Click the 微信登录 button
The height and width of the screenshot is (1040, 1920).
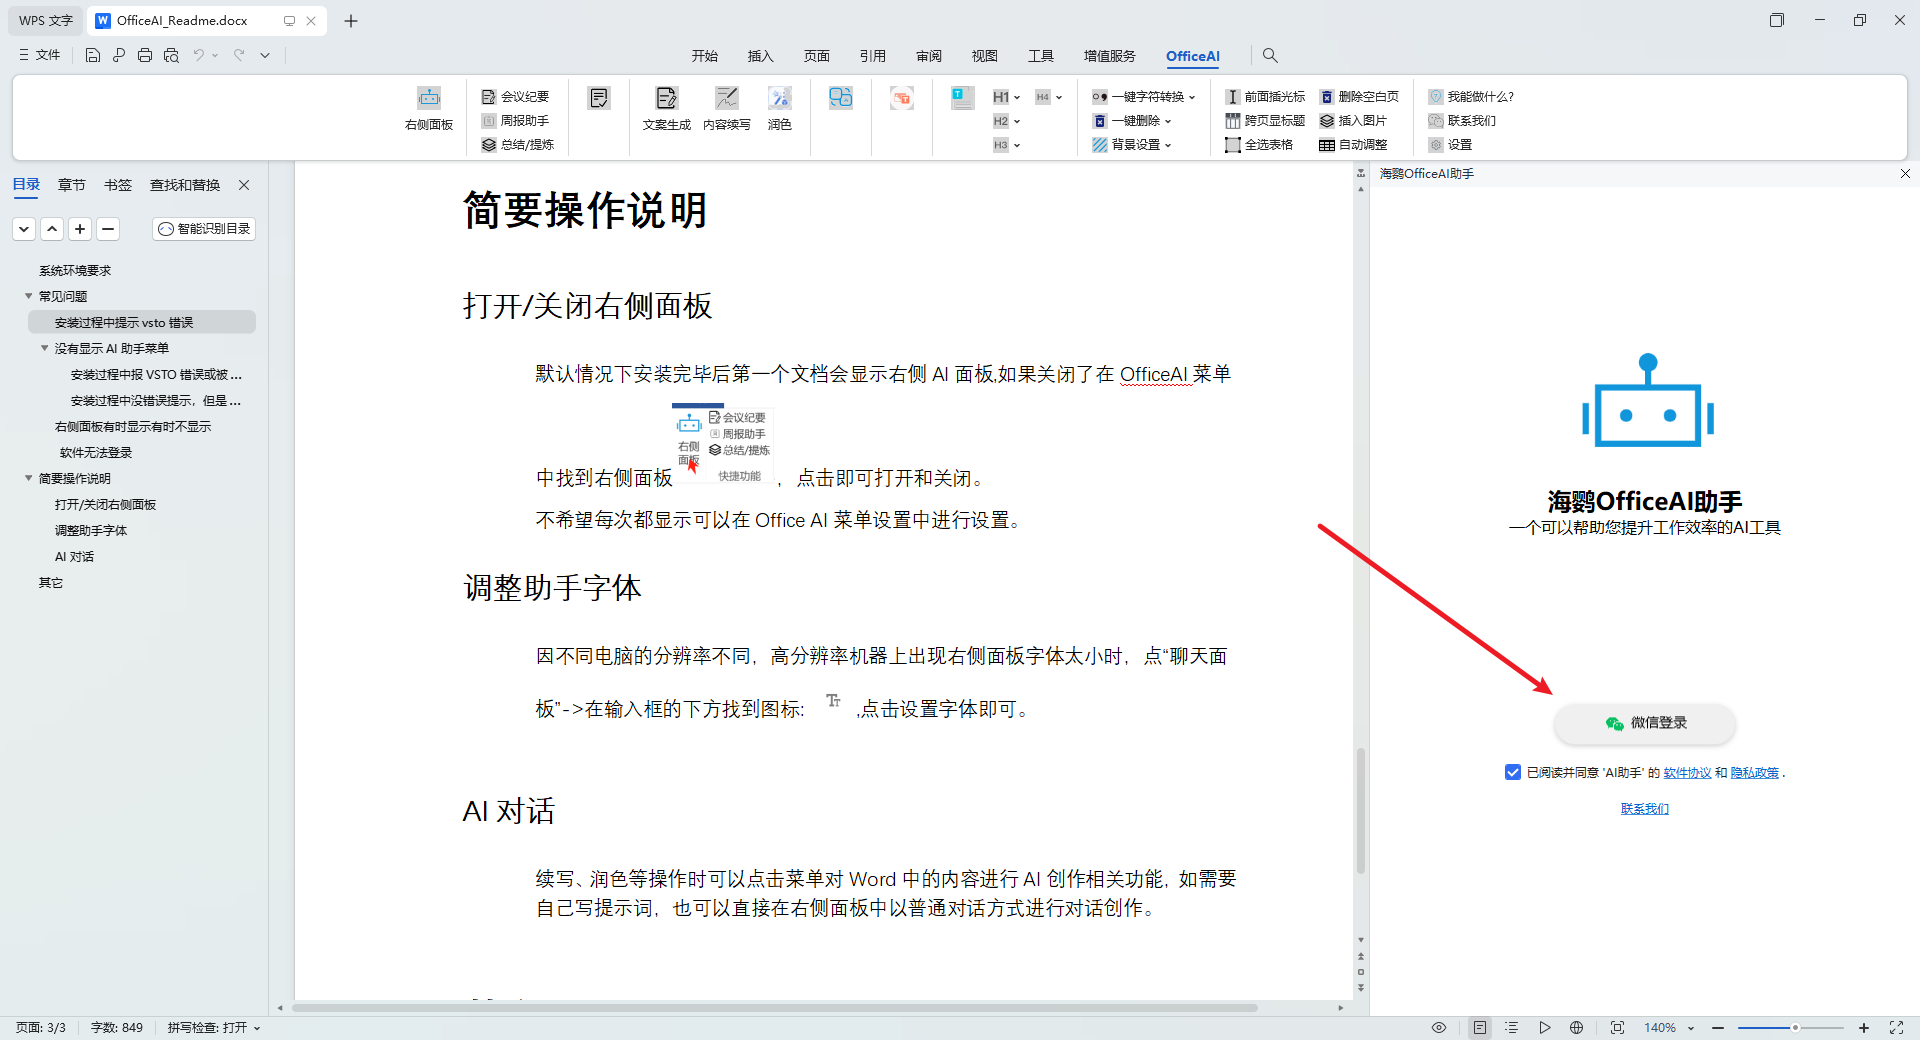pyautogui.click(x=1645, y=723)
